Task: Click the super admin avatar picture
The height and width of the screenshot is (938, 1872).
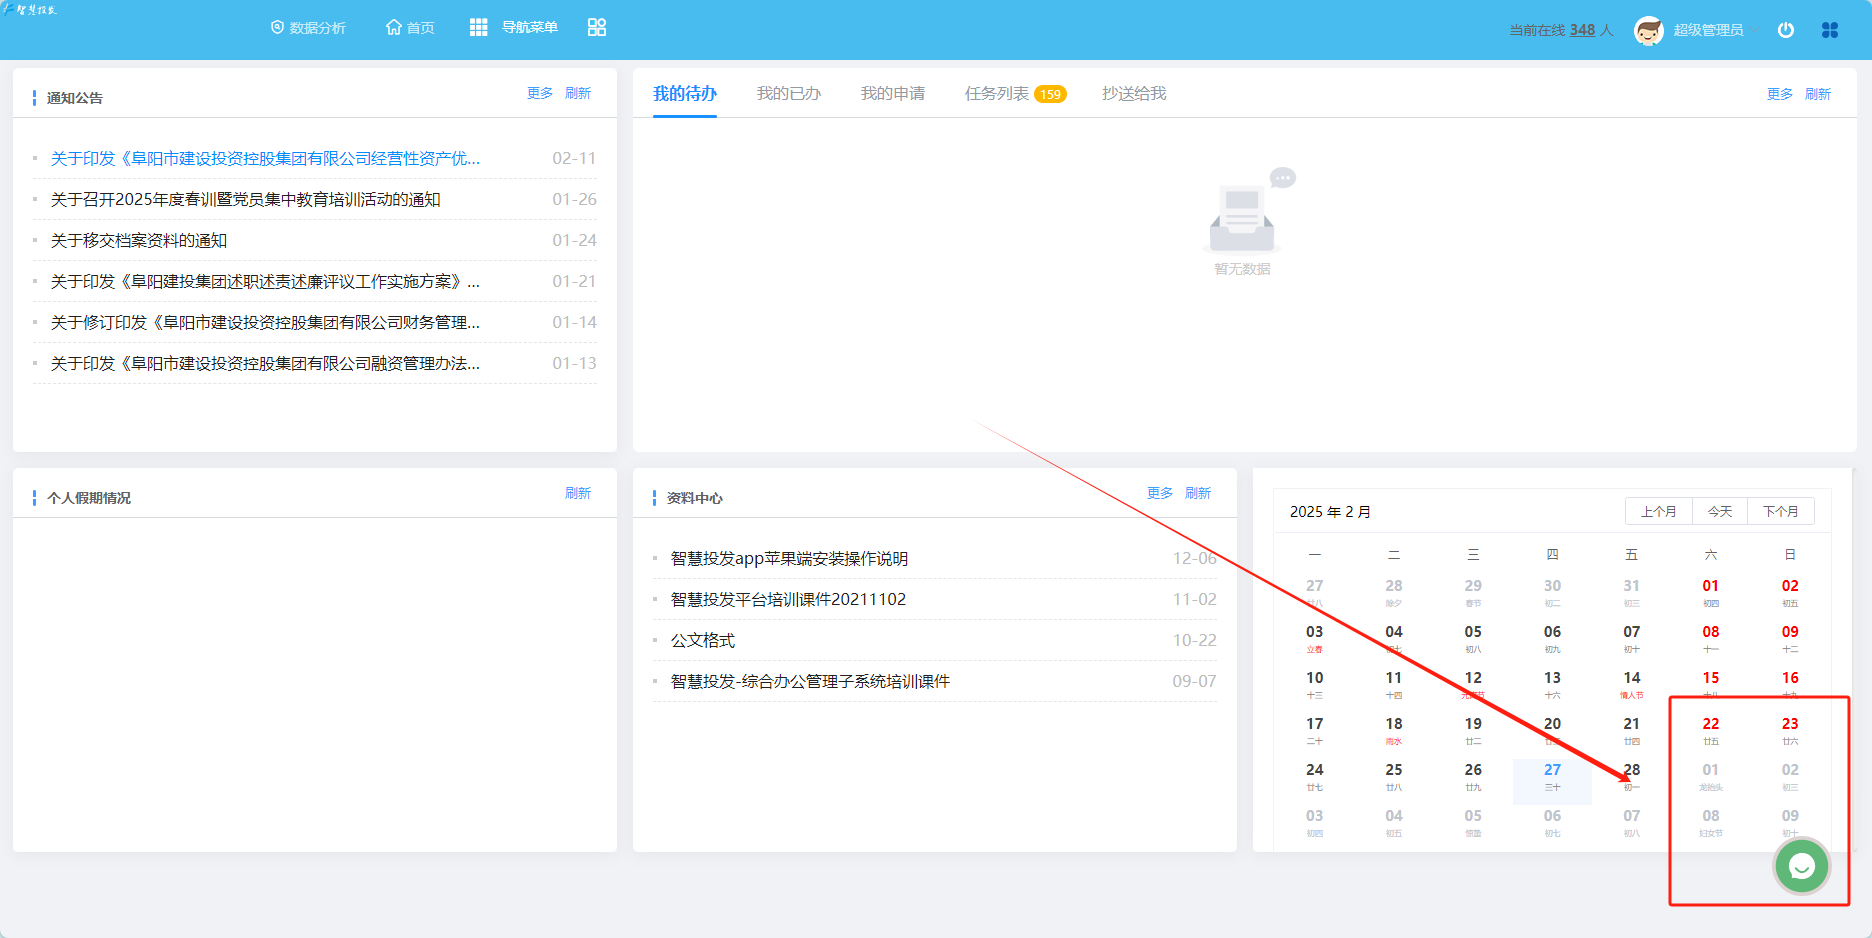Action: (x=1648, y=30)
